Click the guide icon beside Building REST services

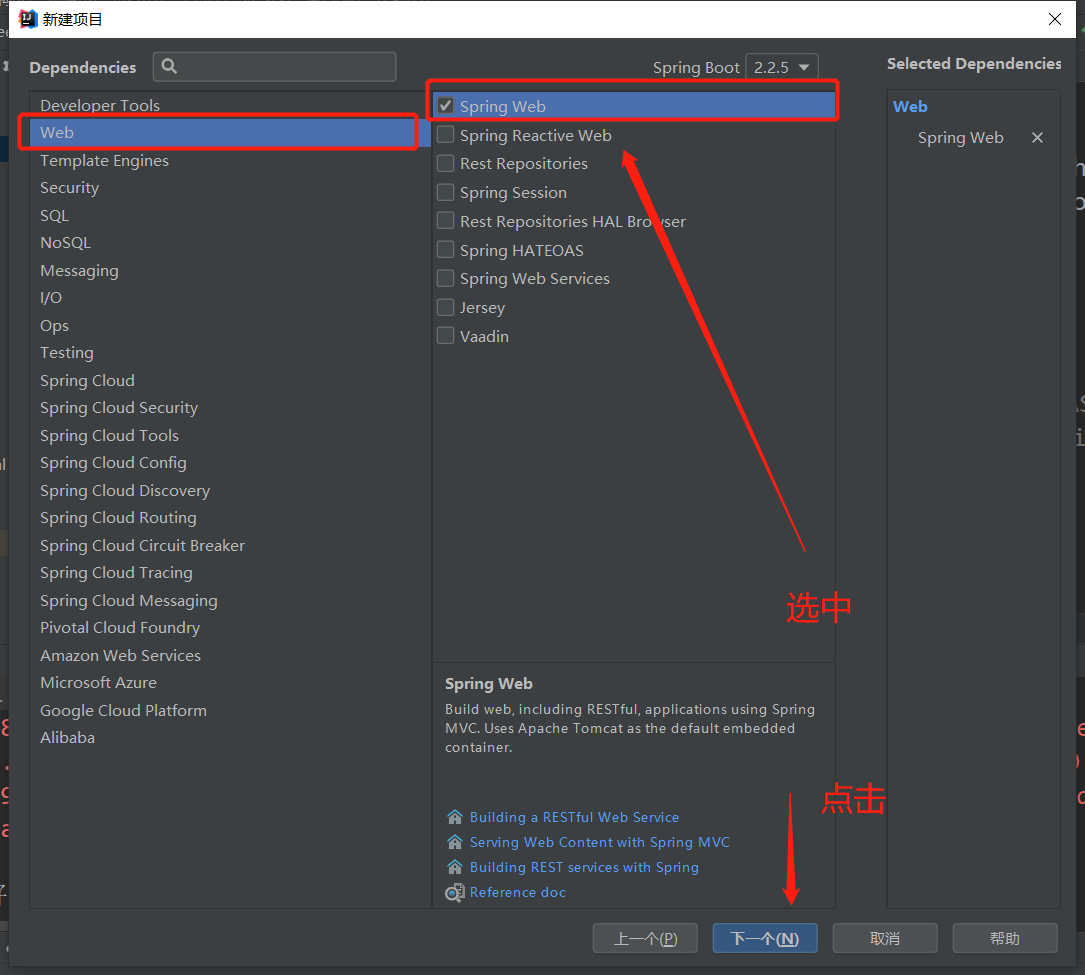click(x=455, y=867)
